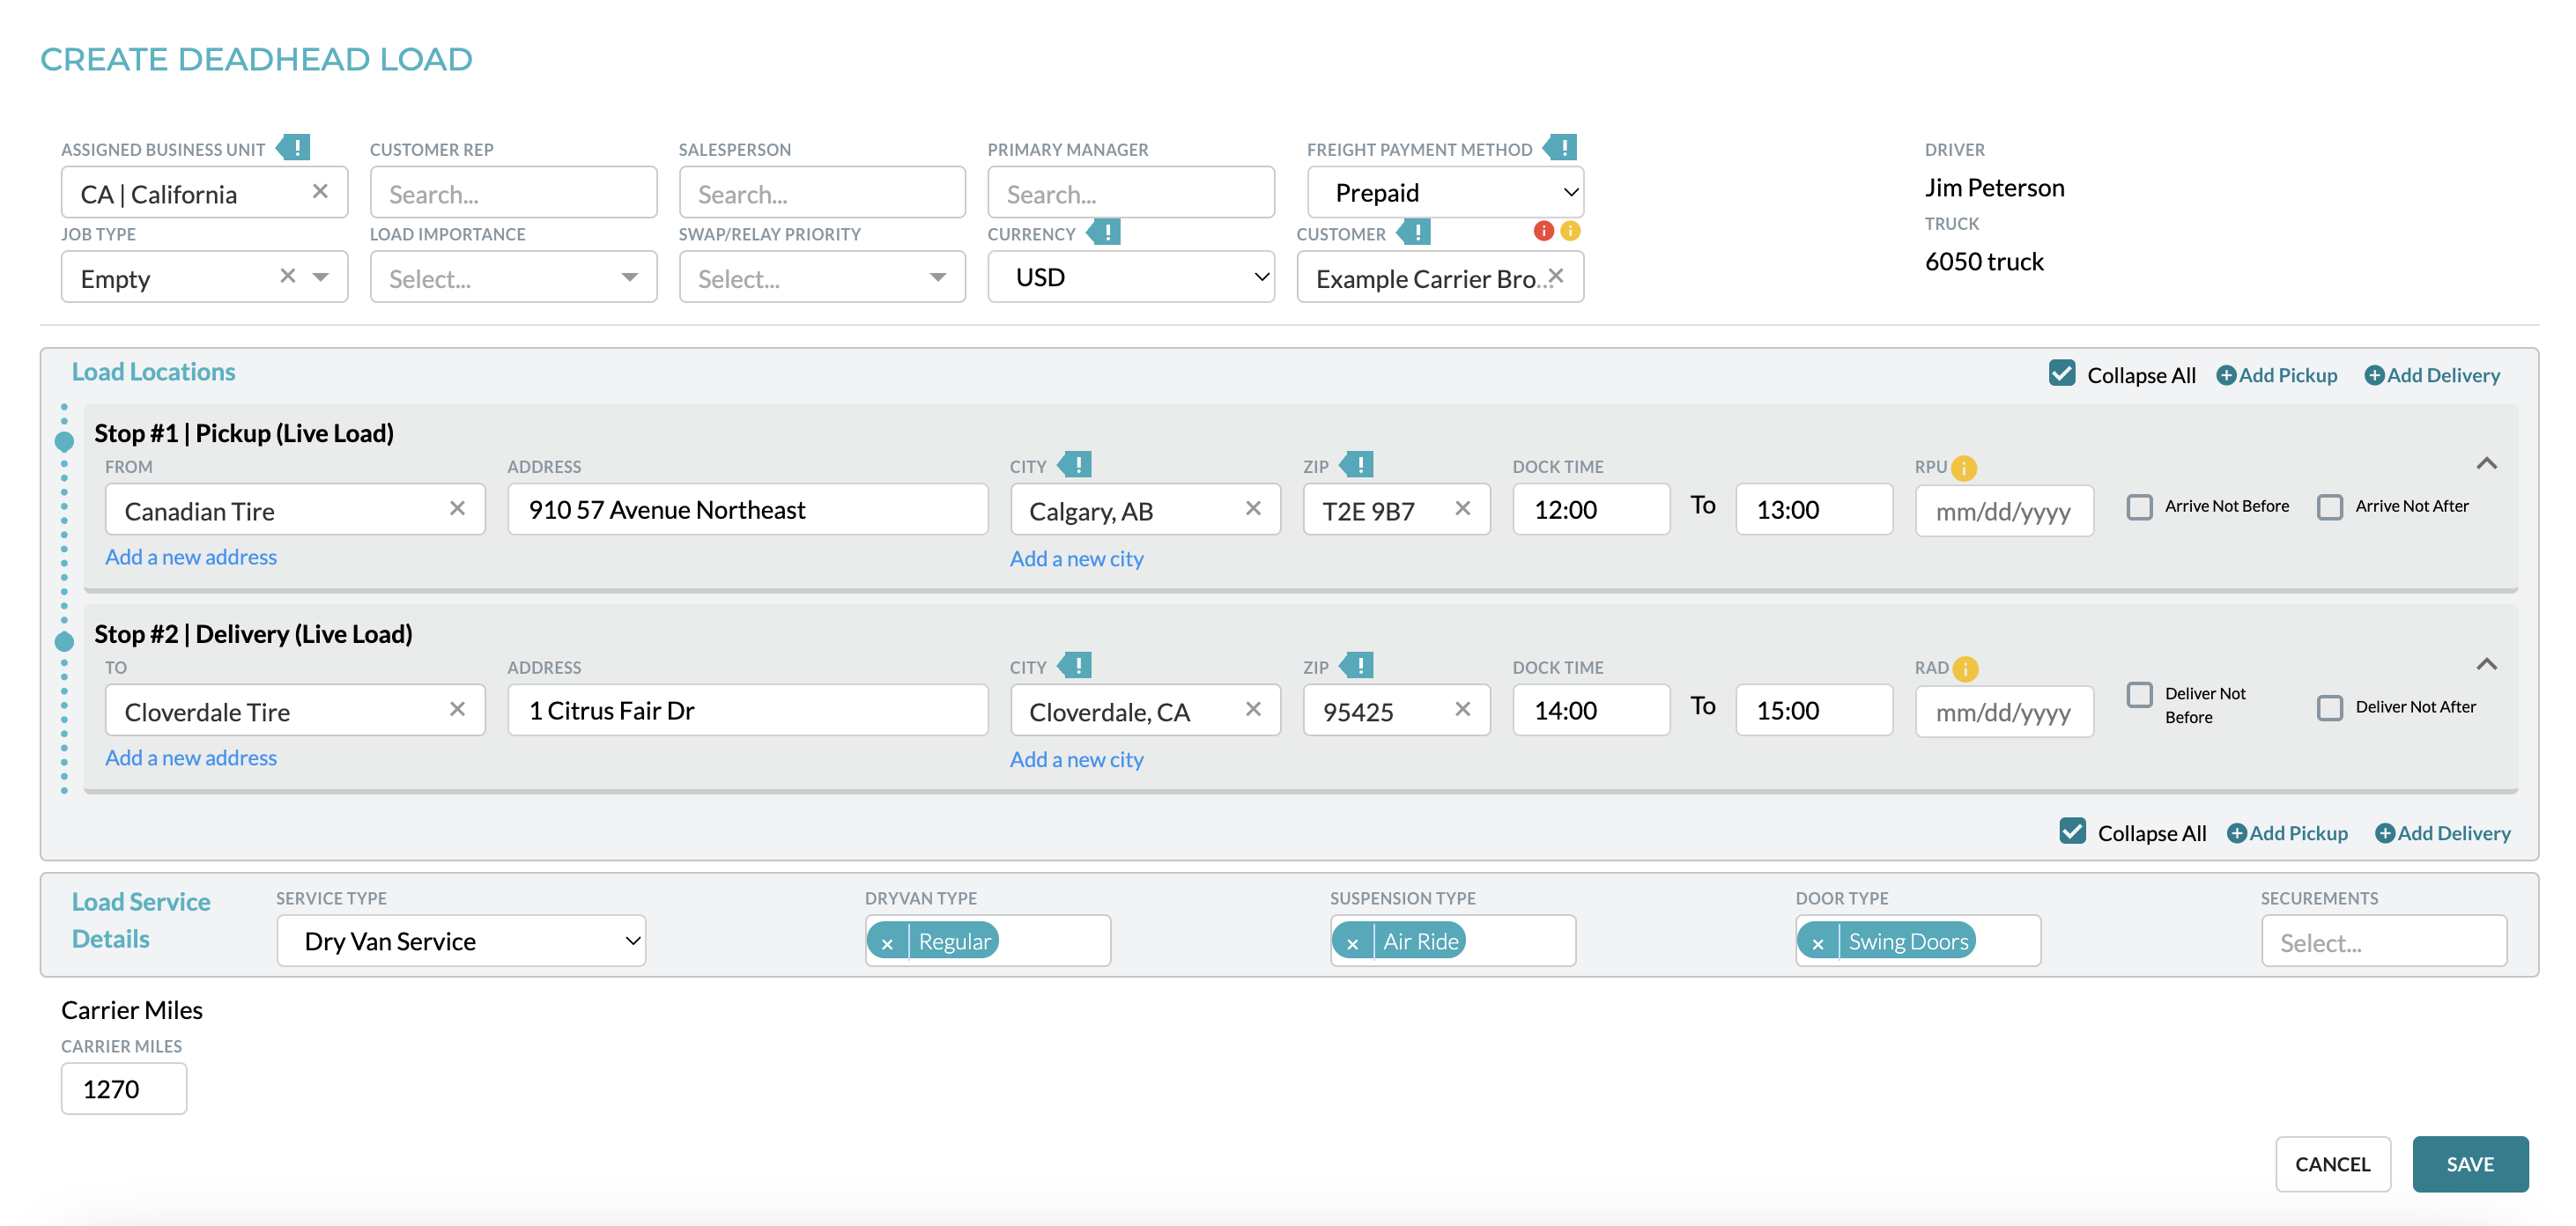Check Arrive Not After for Stop #1
This screenshot has width=2576, height=1226.
[2330, 507]
